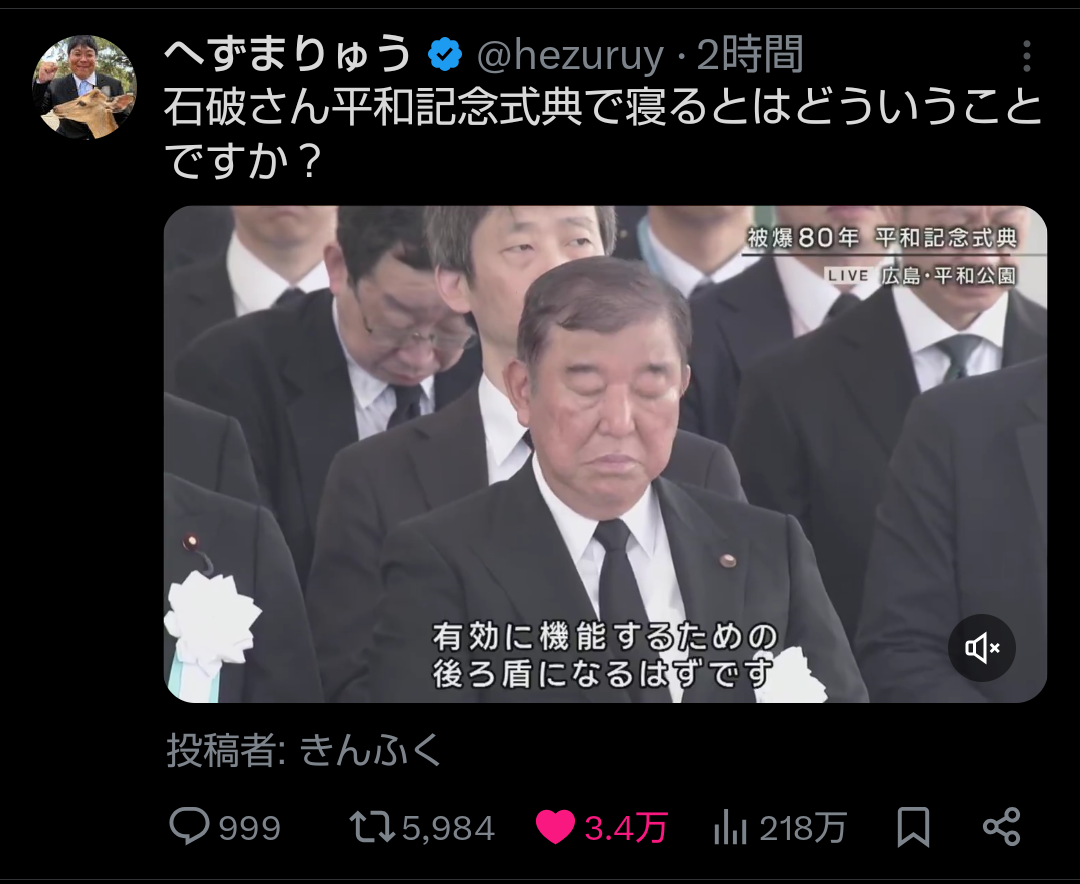The image size is (1080, 884).
Task: Open the @hezuruy handle link
Action: pos(570,56)
